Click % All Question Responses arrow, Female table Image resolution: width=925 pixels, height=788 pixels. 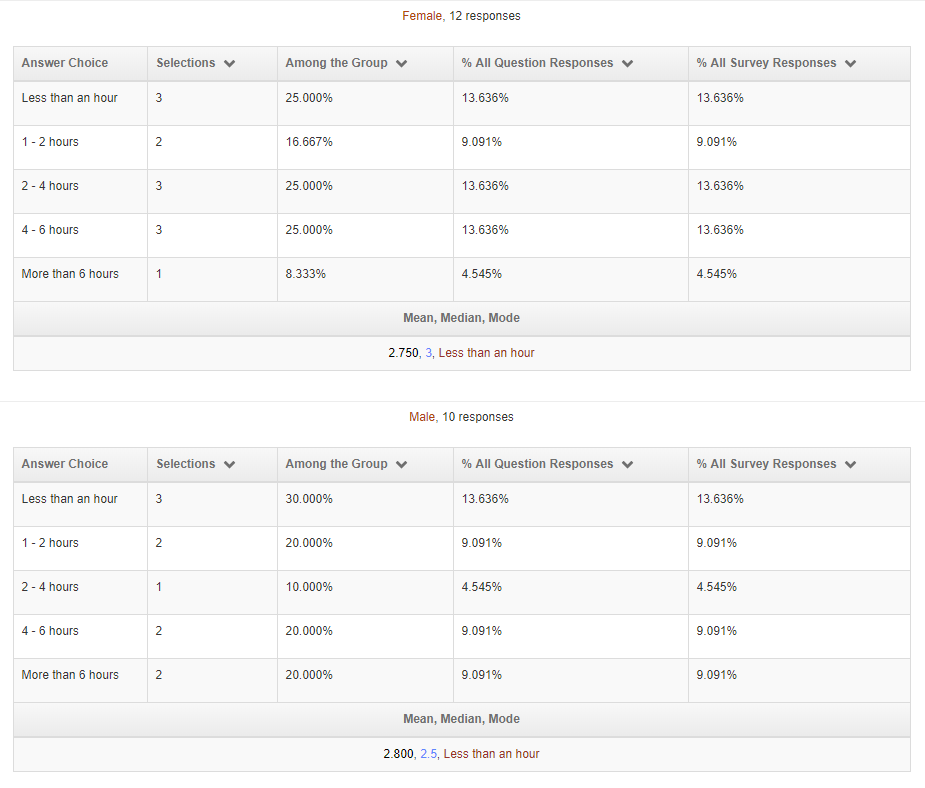pos(628,64)
